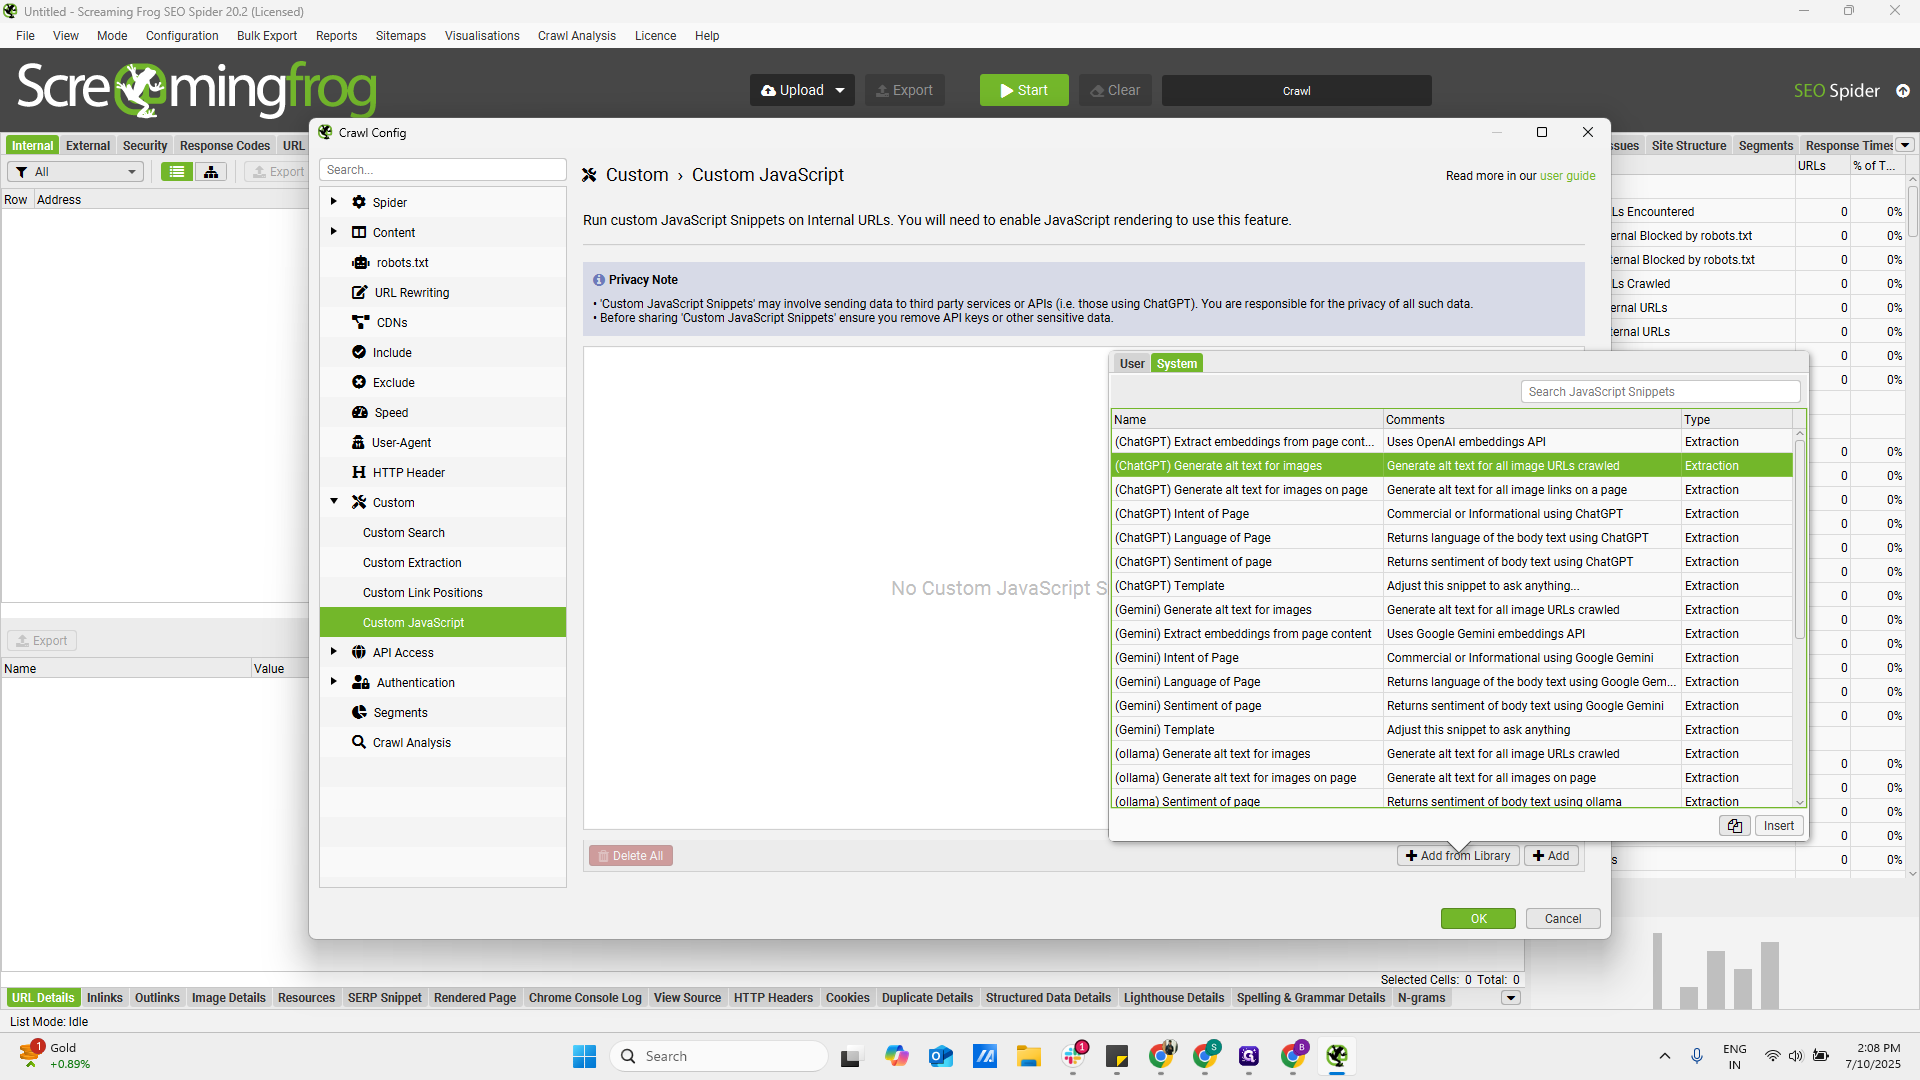Click the copy snippet icon beside Insert

tap(1735, 826)
